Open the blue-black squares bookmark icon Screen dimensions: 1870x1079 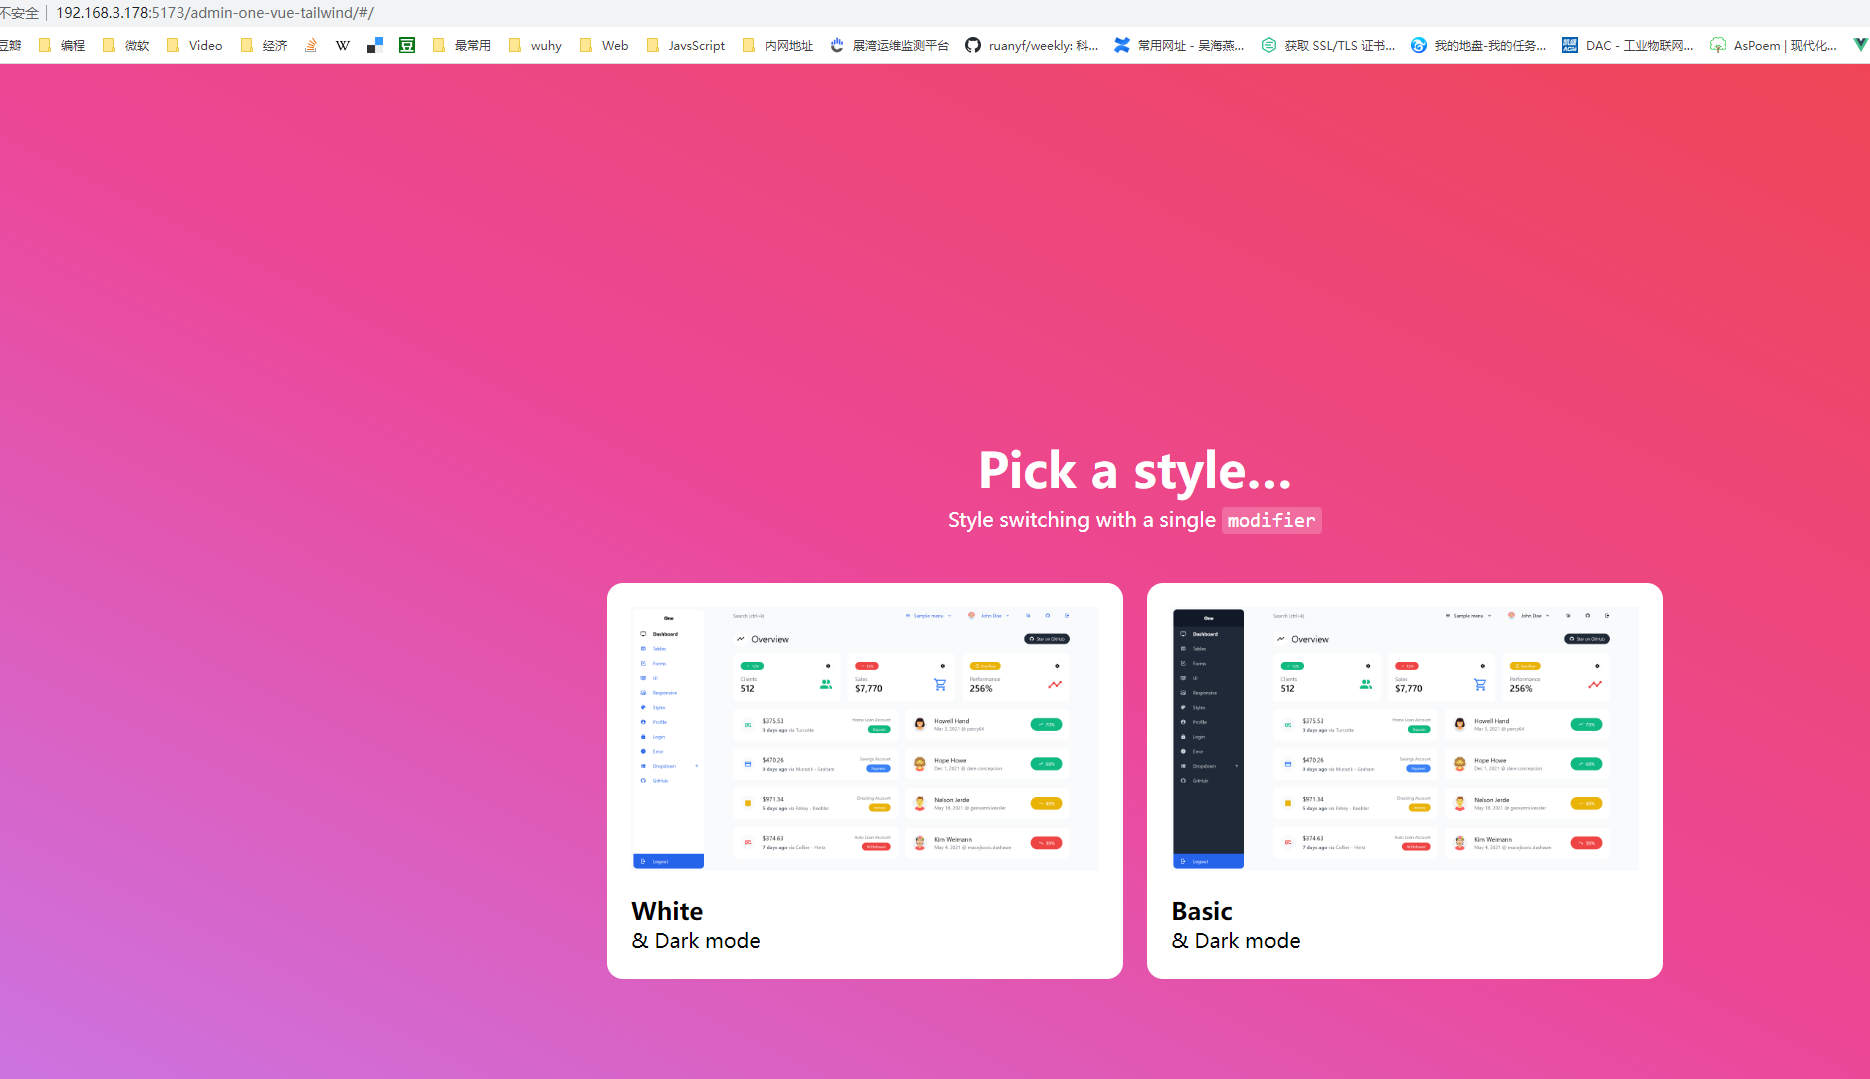[x=375, y=45]
